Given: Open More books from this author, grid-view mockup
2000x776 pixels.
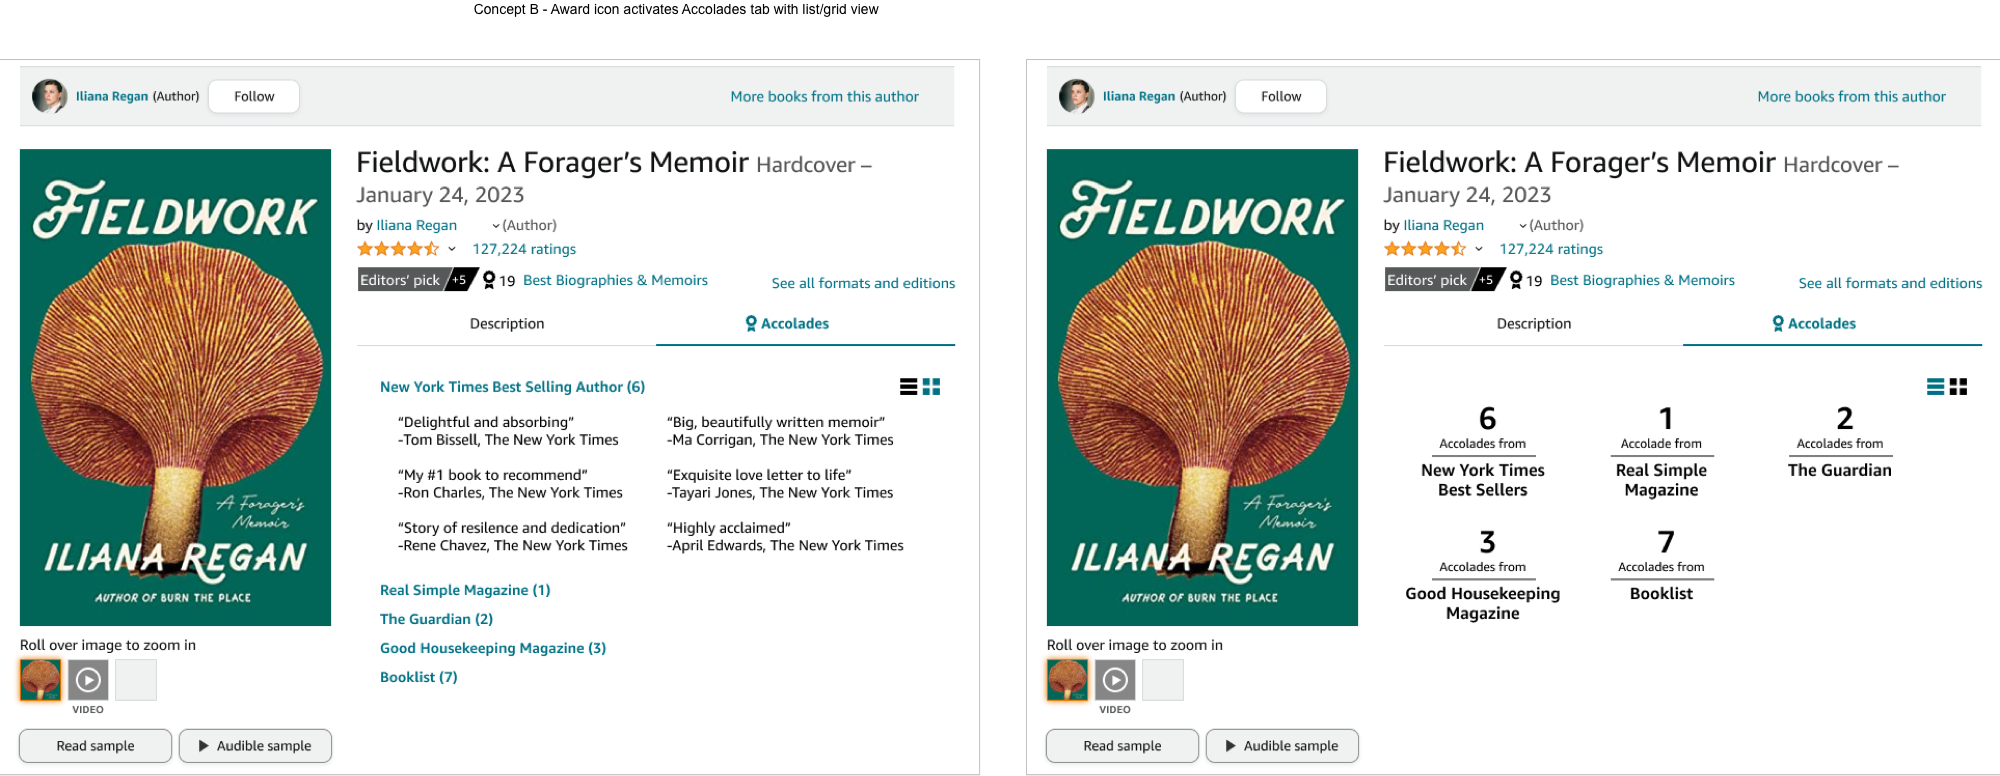Looking at the screenshot, I should (1851, 97).
